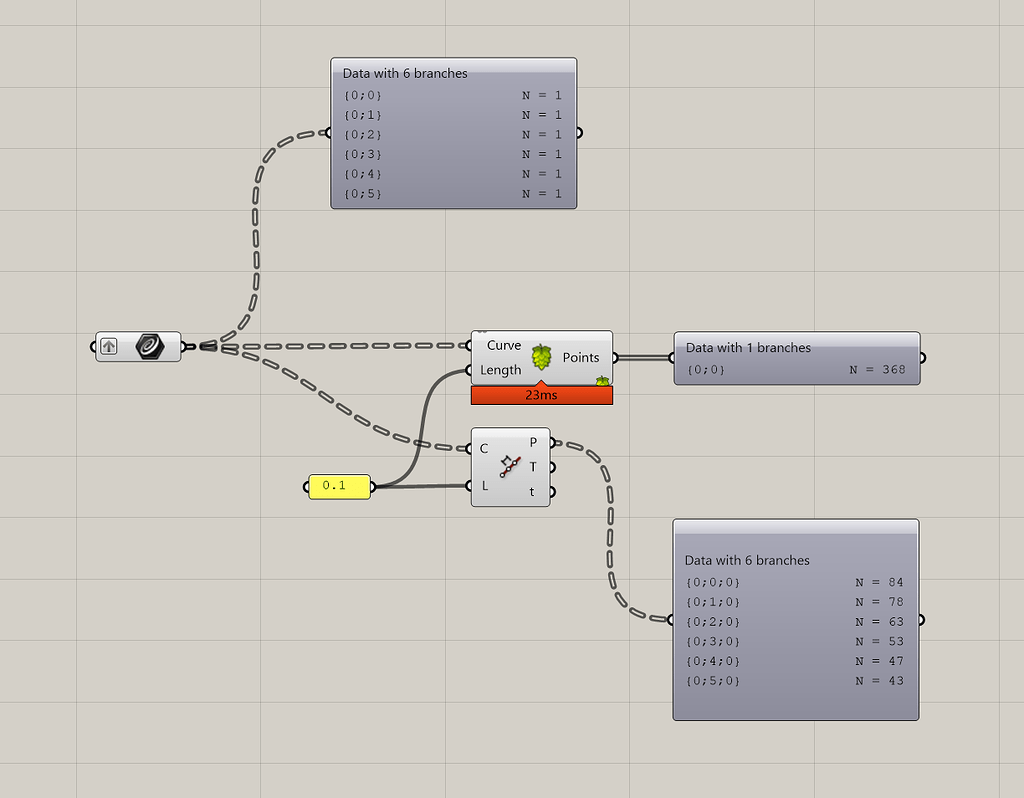This screenshot has height=798, width=1024.
Task: Click the N = 368 value
Action: tap(877, 370)
